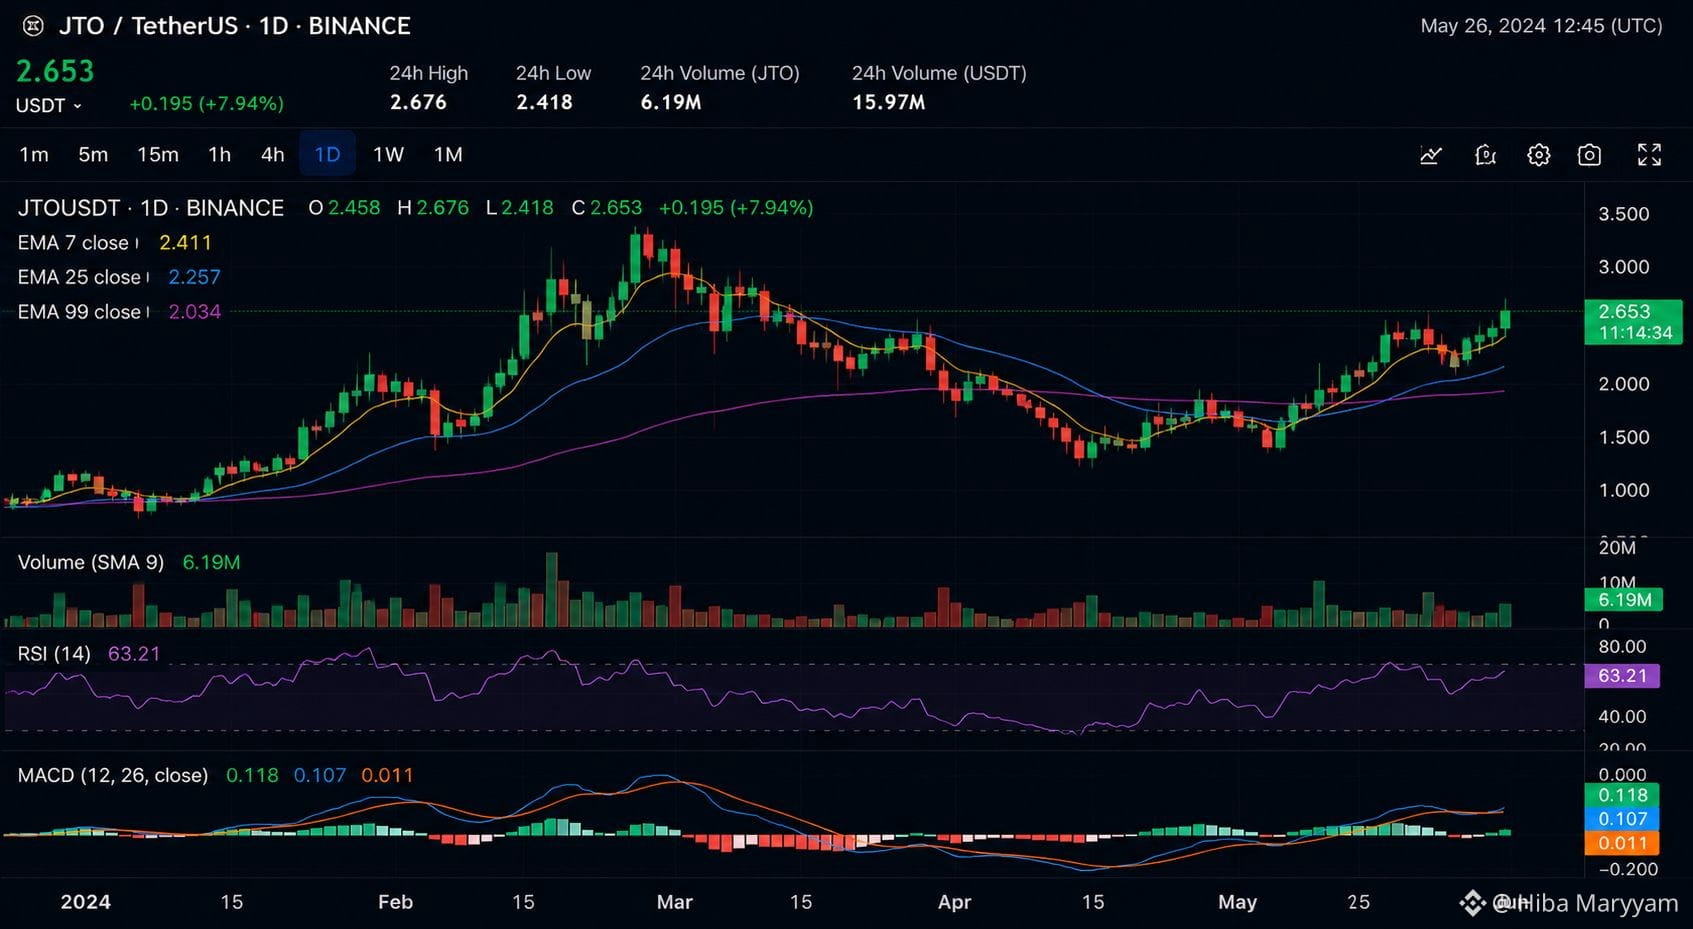Click the blue 0.107 MACD signal tag
The width and height of the screenshot is (1693, 929).
pos(1622,819)
